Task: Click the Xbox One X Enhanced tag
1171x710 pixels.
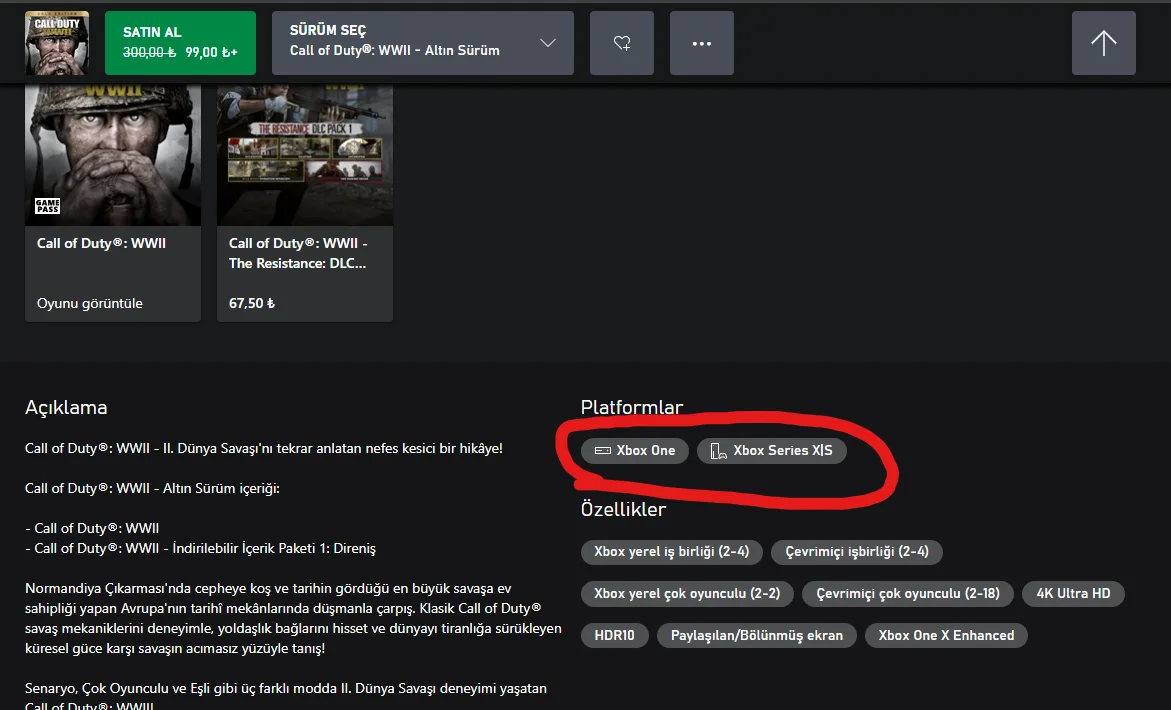Action: pyautogui.click(x=946, y=635)
